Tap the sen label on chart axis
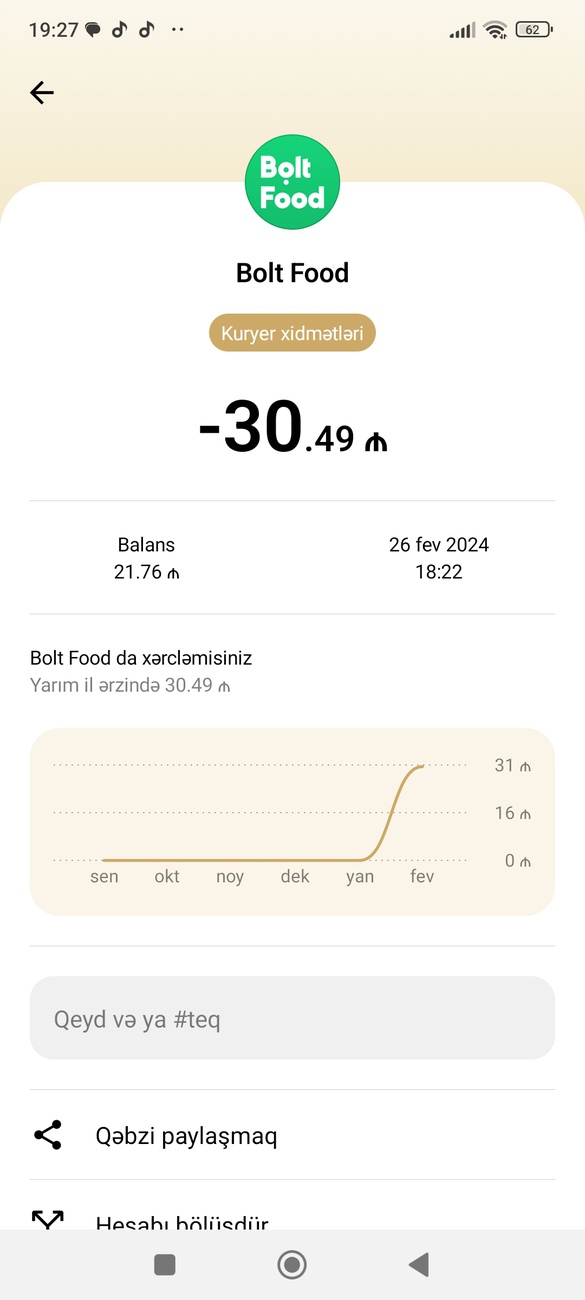Screen dimensions: 585x1300 pyautogui.click(x=104, y=877)
